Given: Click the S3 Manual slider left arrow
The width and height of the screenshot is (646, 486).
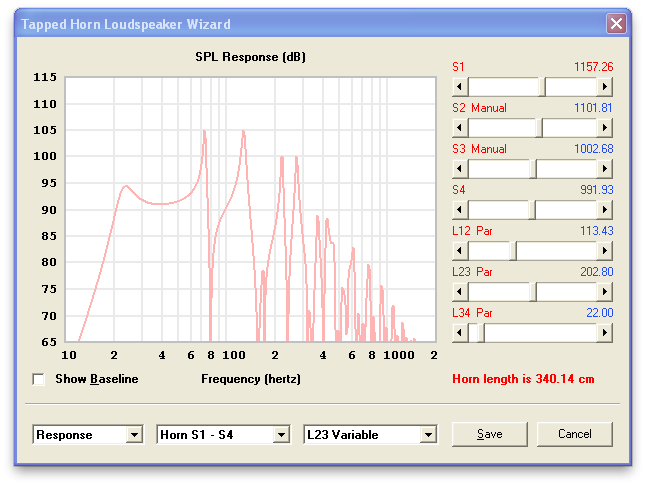Looking at the screenshot, I should [x=460, y=169].
